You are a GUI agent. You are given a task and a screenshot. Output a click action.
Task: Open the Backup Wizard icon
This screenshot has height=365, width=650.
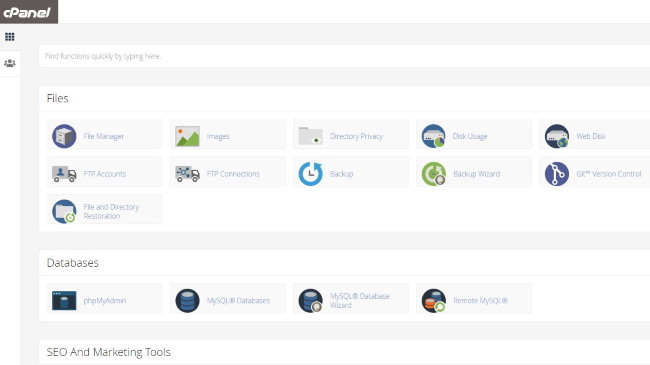coord(433,174)
